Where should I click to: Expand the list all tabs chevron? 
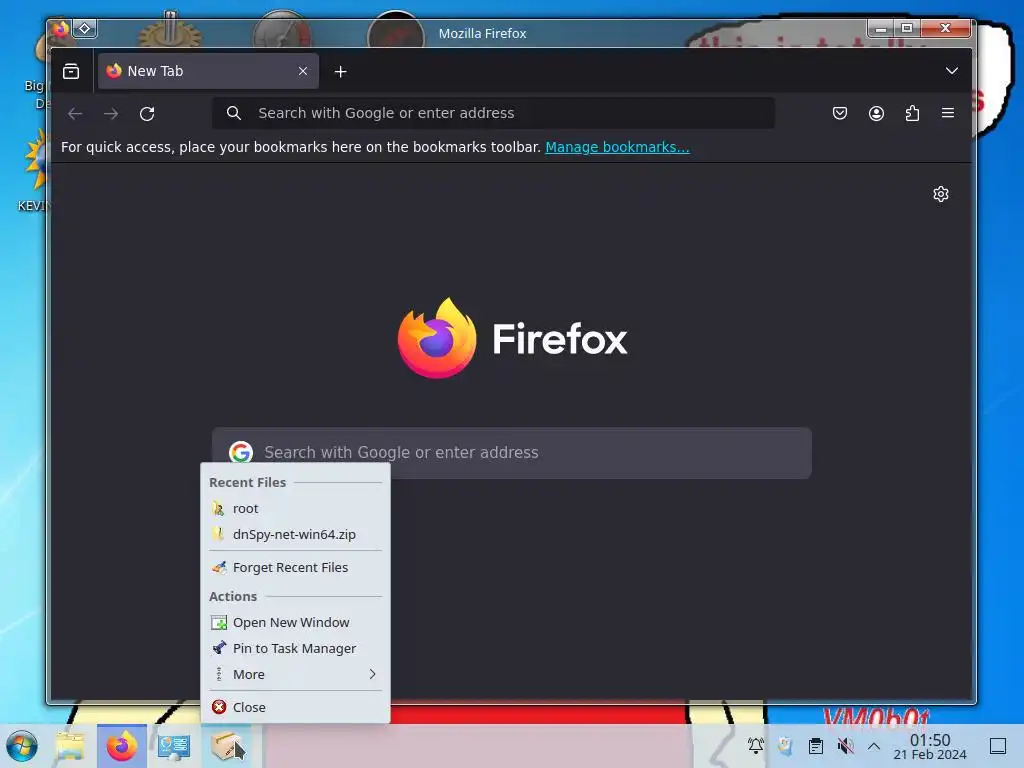[x=952, y=71]
